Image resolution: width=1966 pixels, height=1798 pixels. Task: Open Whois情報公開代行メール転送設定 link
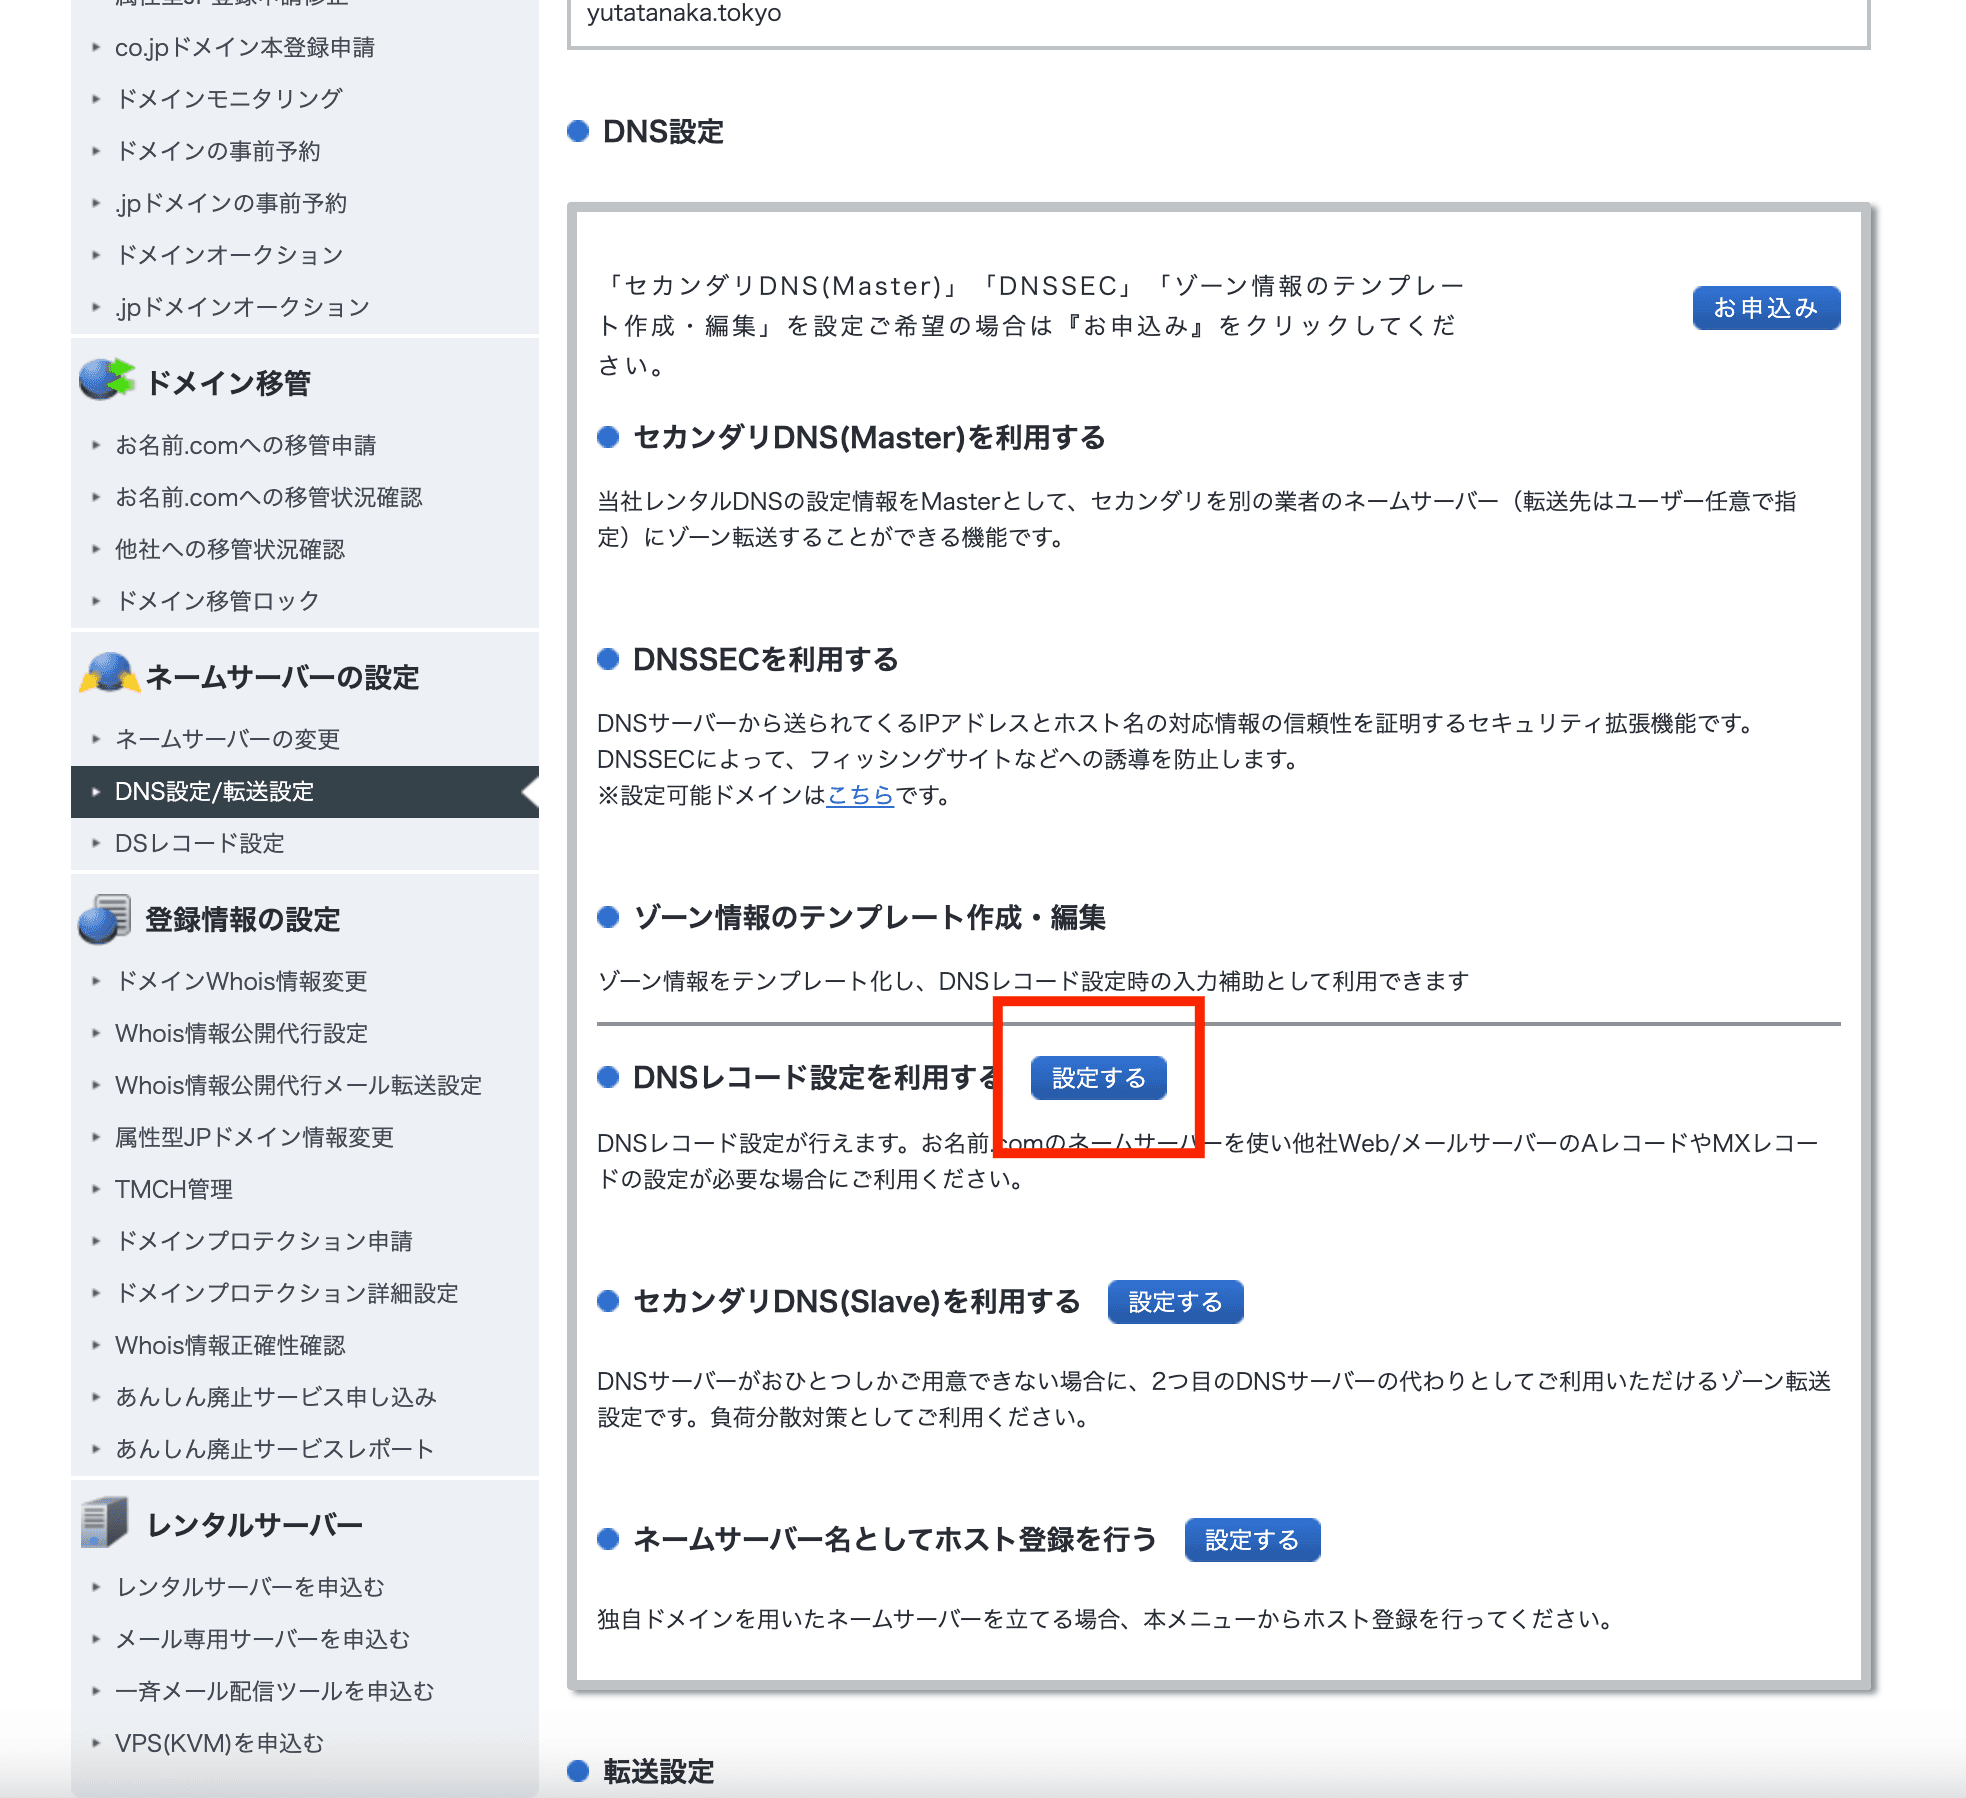tap(299, 1085)
